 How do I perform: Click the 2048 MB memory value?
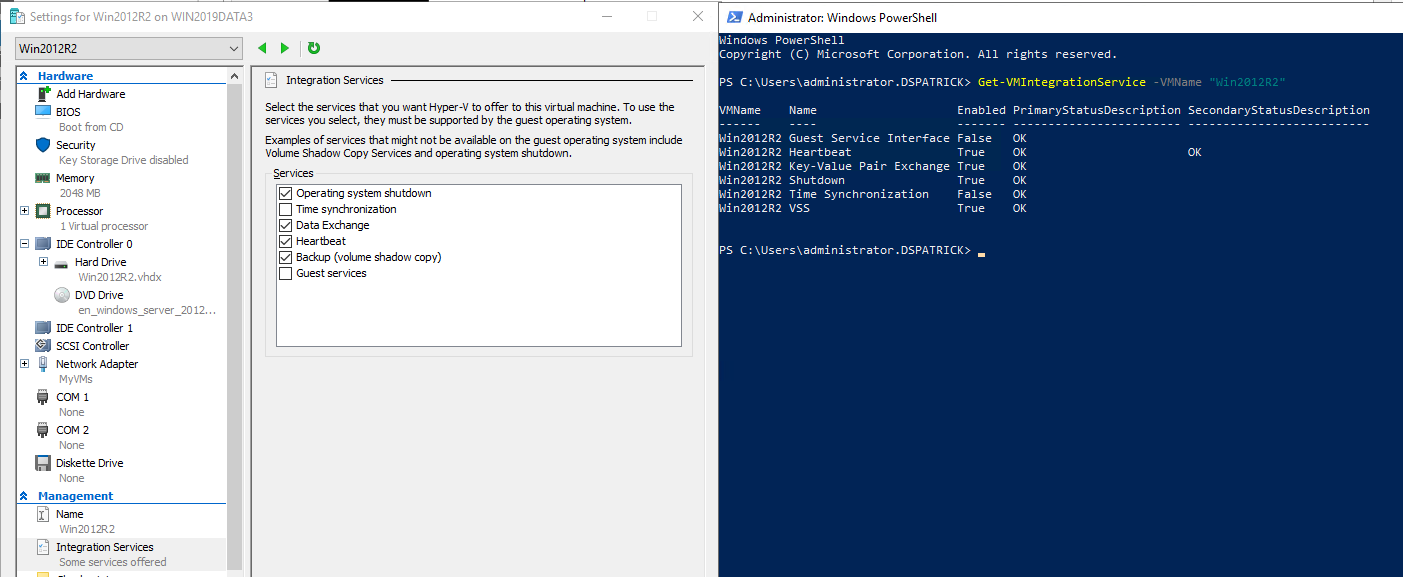click(80, 193)
